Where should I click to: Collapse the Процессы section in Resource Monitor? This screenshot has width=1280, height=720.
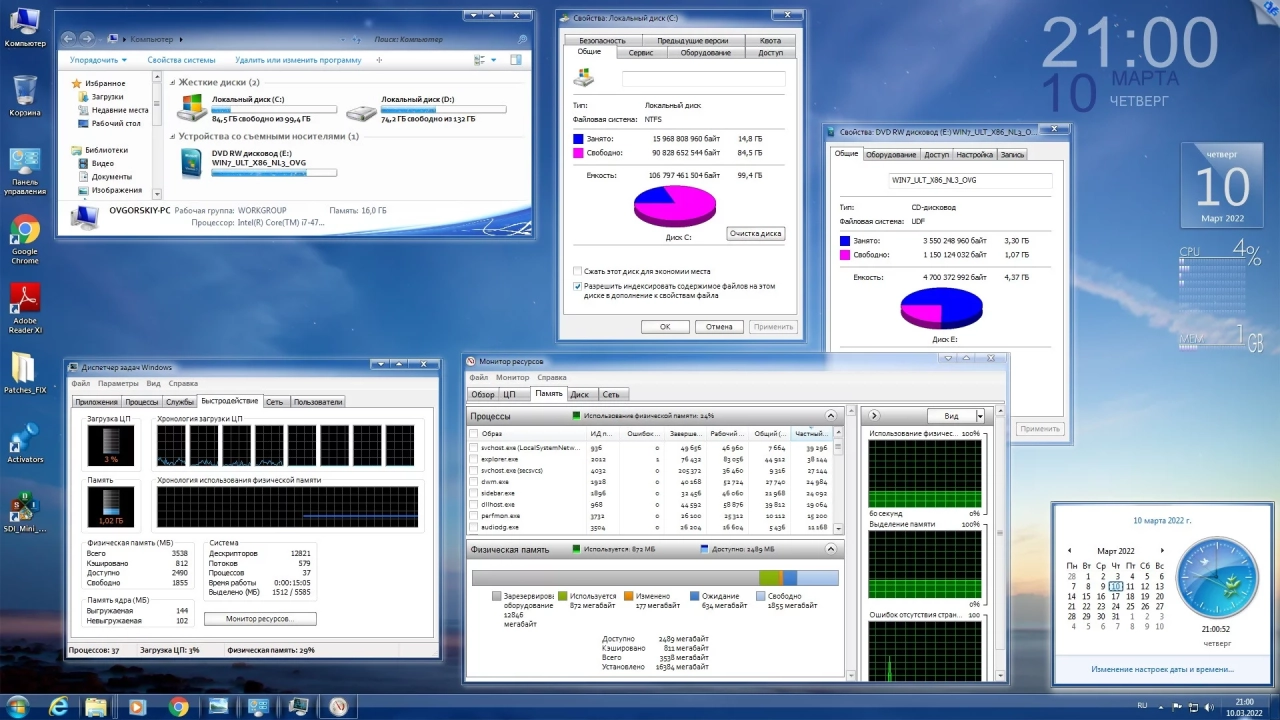(830, 416)
